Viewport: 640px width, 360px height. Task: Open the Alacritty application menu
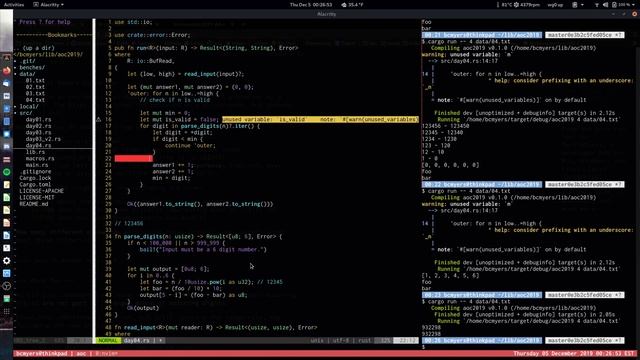tap(48, 5)
